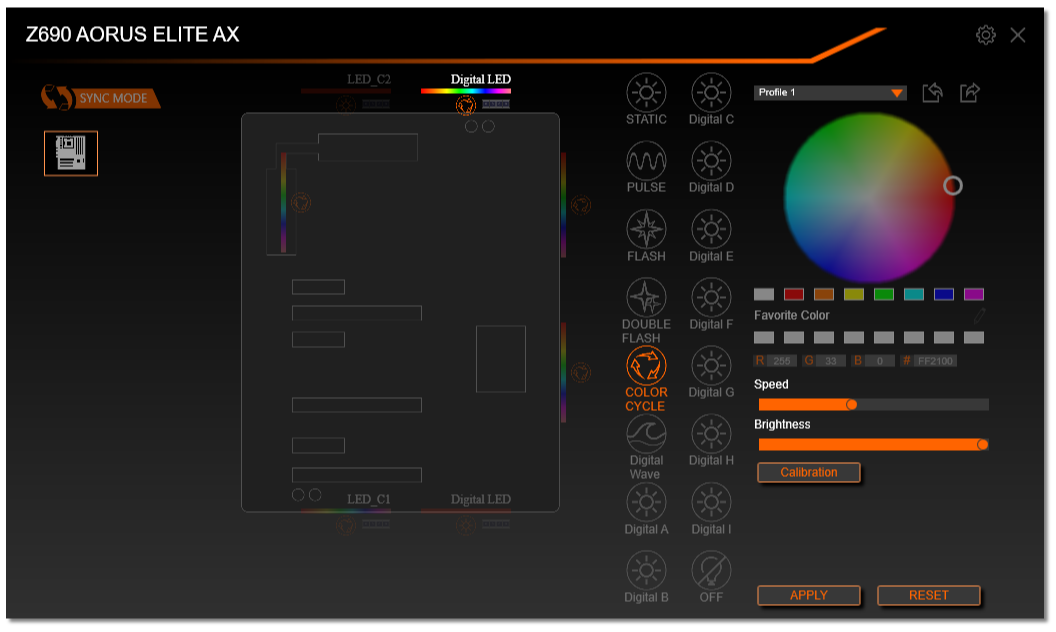Click the Brightness slider track

(873, 444)
